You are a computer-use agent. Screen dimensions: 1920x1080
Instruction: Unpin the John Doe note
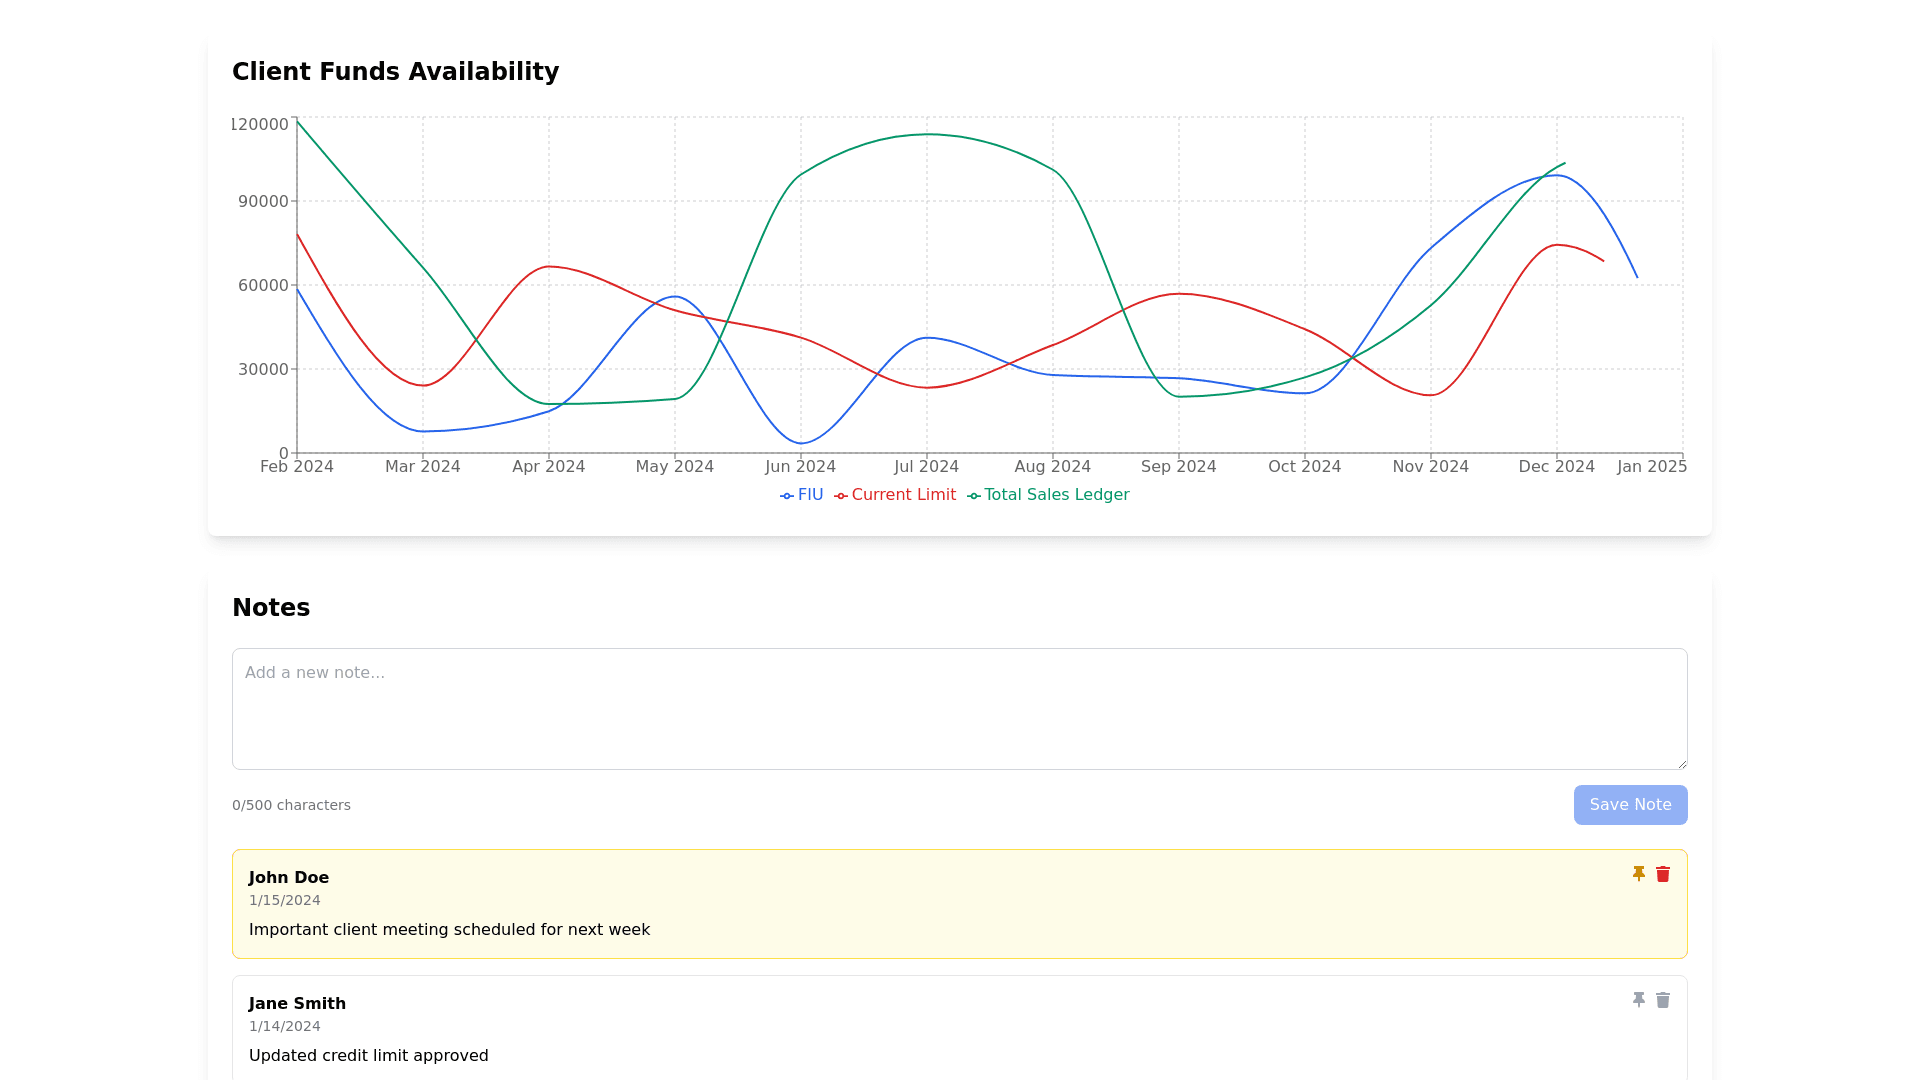coord(1638,874)
